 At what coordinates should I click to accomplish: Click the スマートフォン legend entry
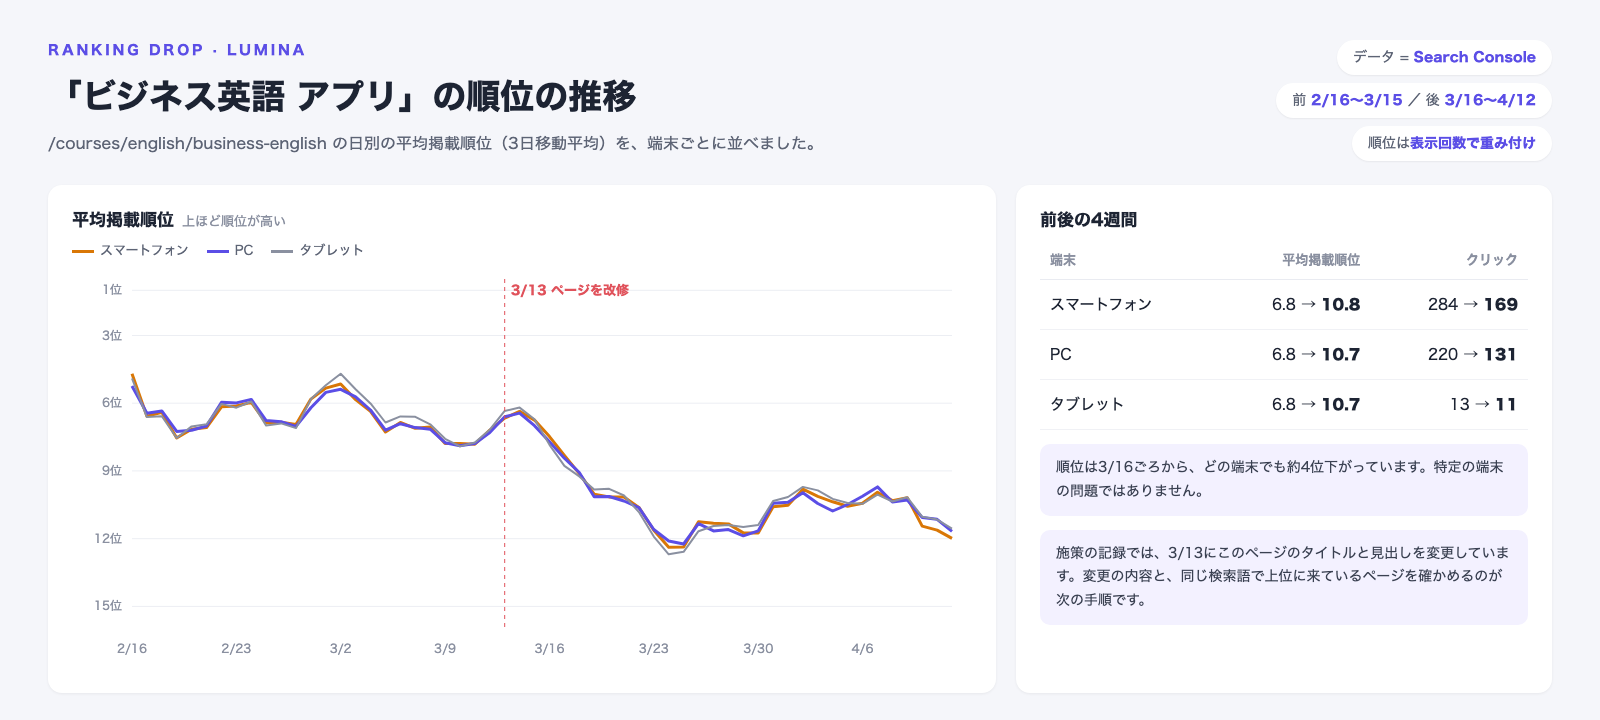pyautogui.click(x=130, y=250)
